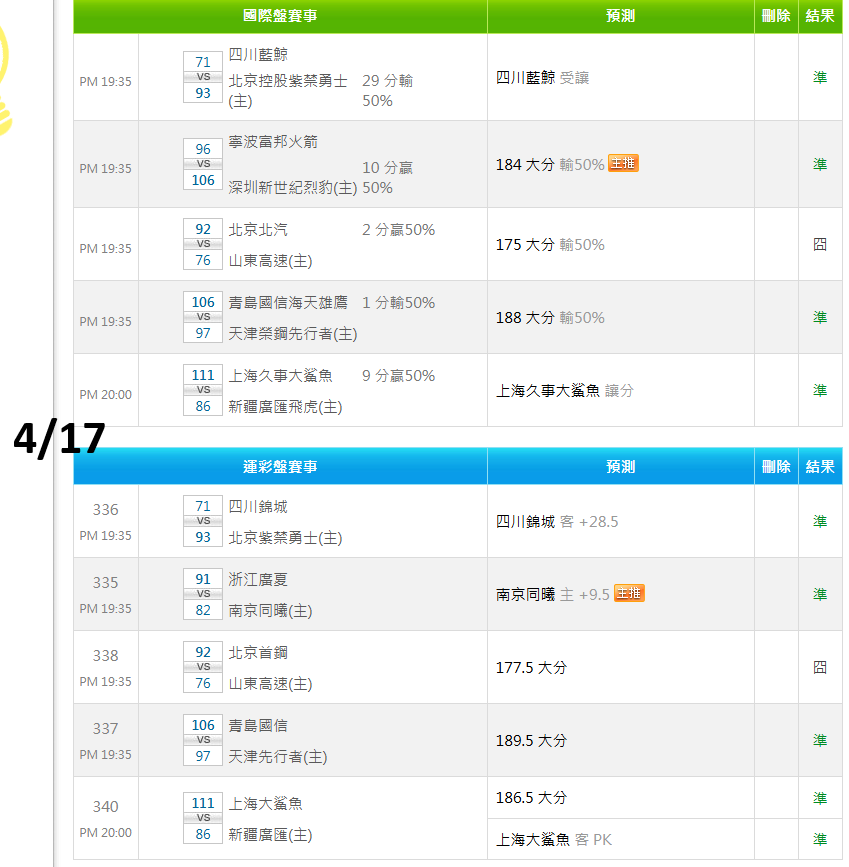849x867 pixels.
Task: Open 山東高速(主) in match 338
Action: pyautogui.click(x=270, y=683)
